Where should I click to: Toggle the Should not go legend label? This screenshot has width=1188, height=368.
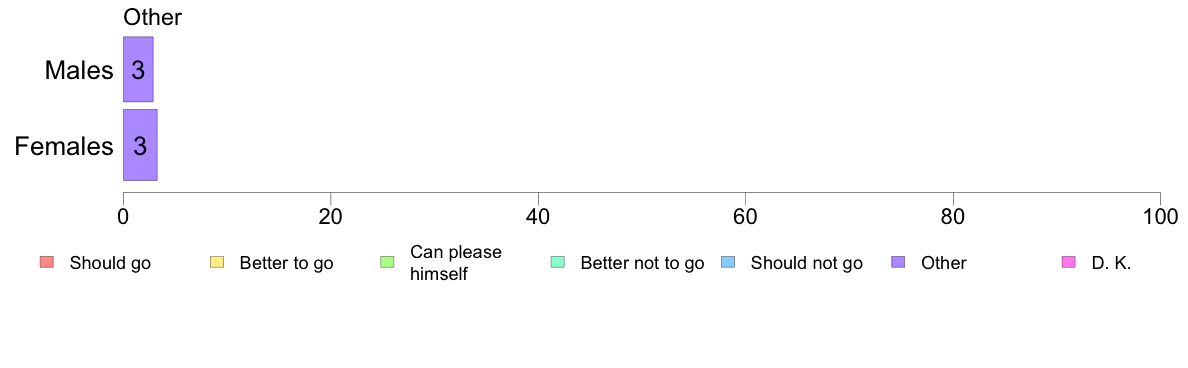(x=806, y=264)
